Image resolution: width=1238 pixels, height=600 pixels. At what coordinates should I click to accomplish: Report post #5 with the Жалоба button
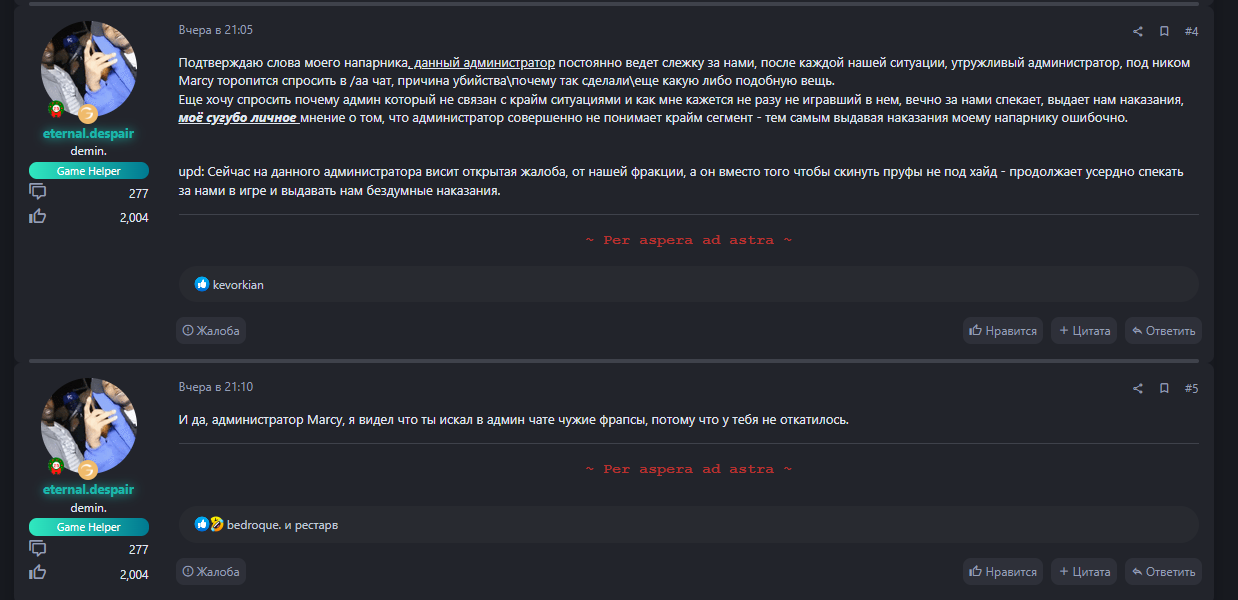coord(211,572)
